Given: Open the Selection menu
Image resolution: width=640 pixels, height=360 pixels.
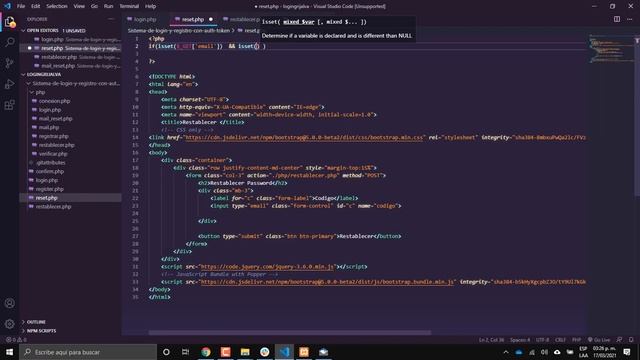Looking at the screenshot, I should click(57, 6).
